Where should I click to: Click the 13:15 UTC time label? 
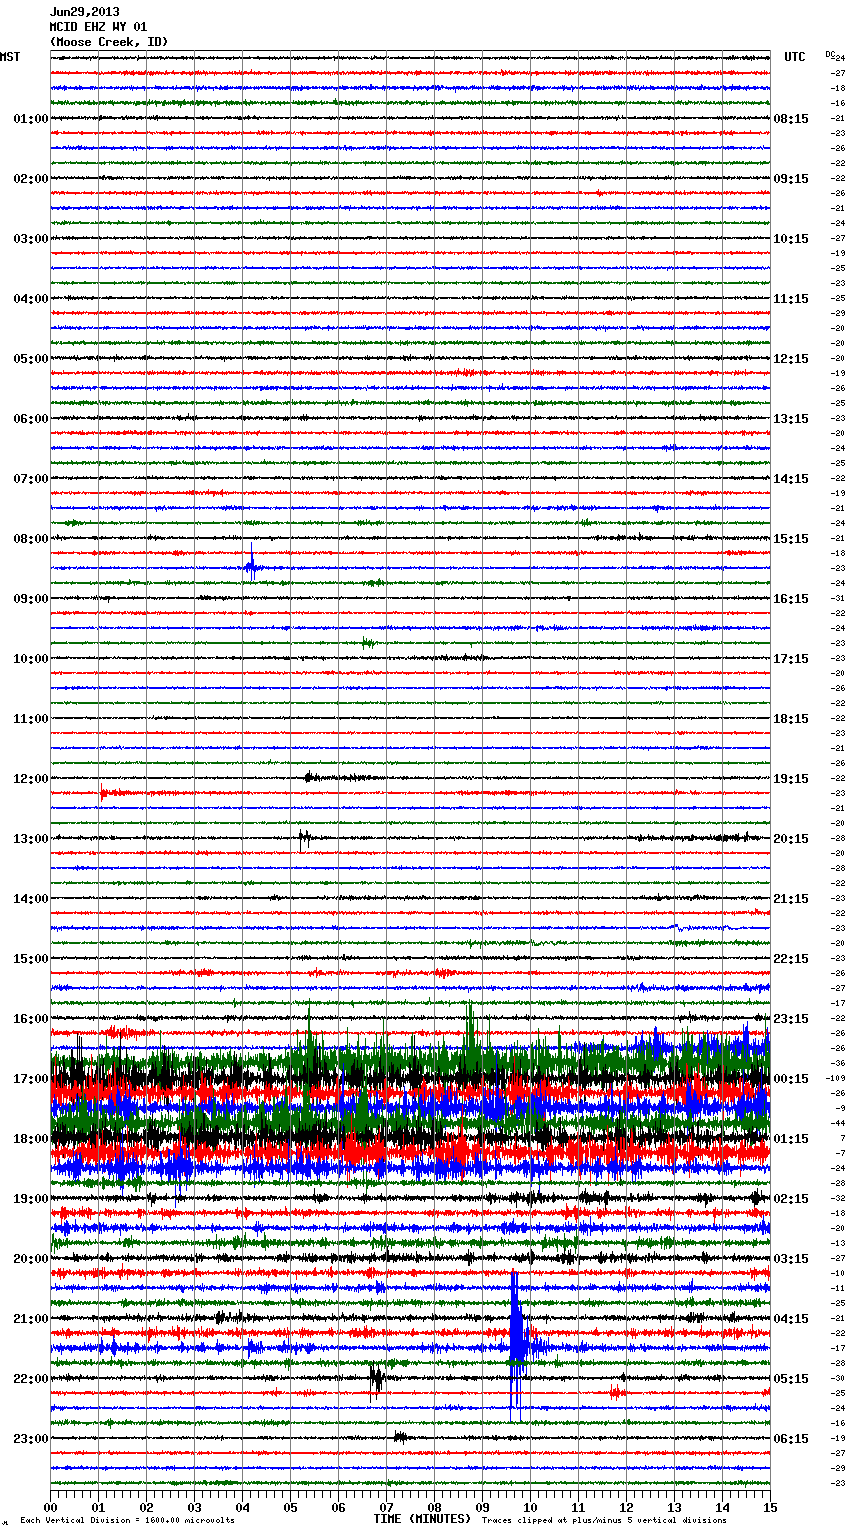pyautogui.click(x=791, y=419)
